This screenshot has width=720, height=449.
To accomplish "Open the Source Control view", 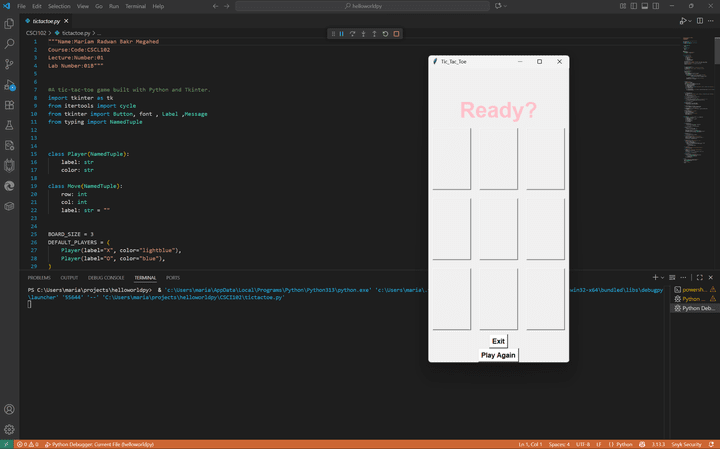I will pyautogui.click(x=9, y=64).
